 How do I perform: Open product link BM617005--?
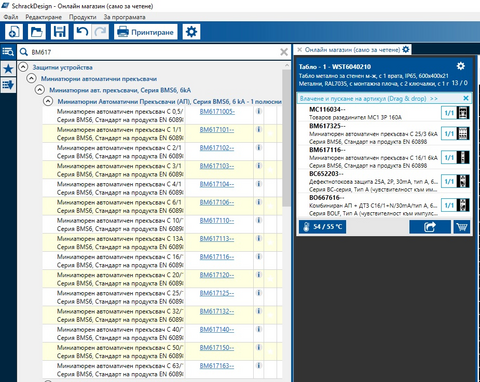point(217,112)
